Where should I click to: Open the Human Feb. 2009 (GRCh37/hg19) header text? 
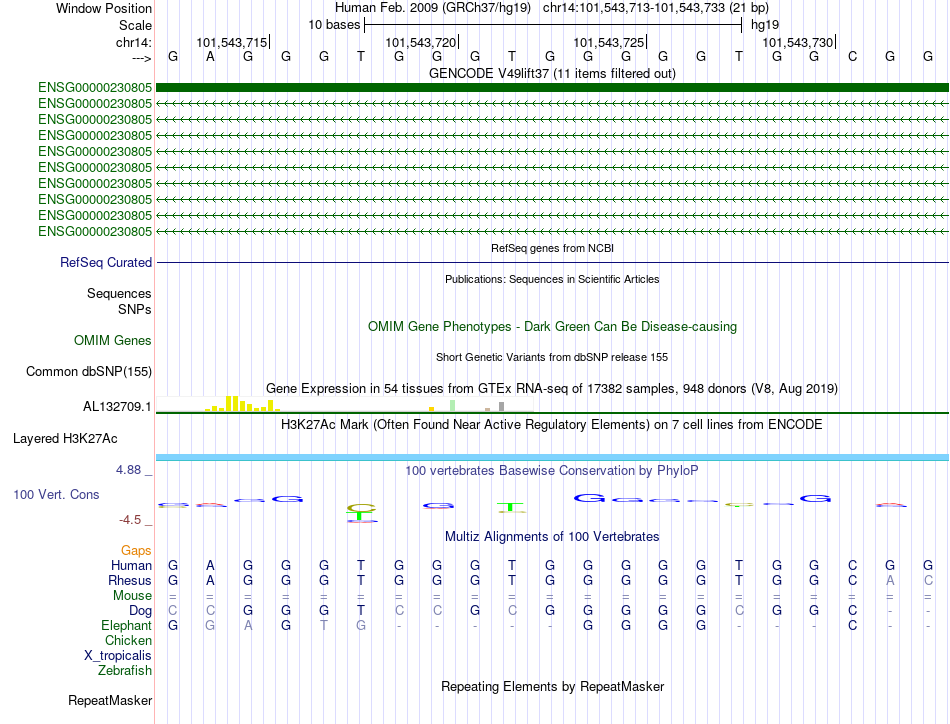pos(433,8)
